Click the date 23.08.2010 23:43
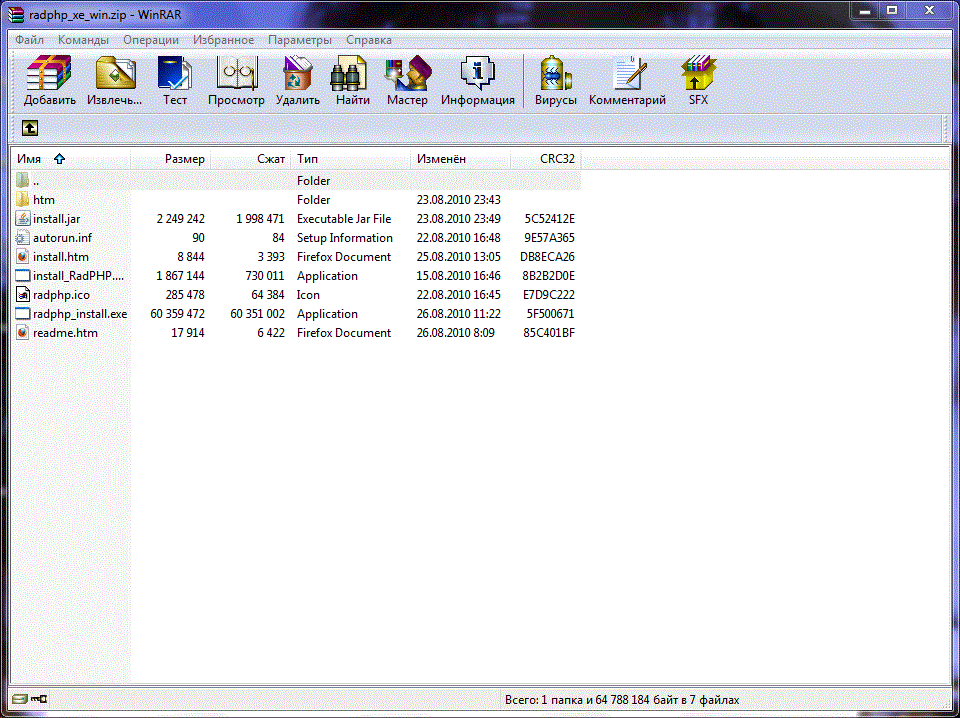 [x=459, y=200]
